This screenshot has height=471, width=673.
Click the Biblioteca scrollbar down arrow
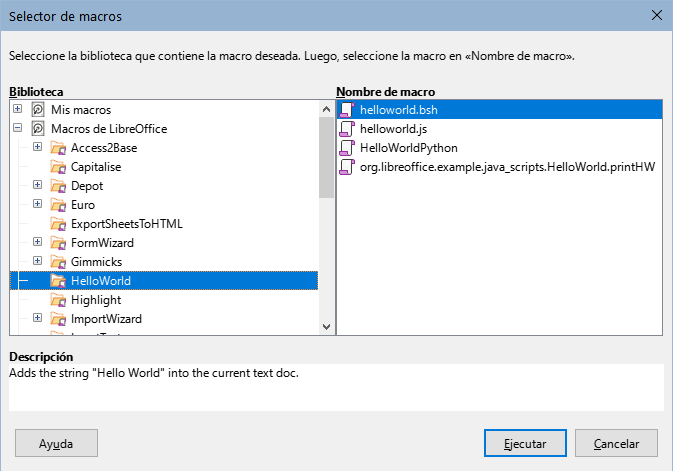pos(327,327)
